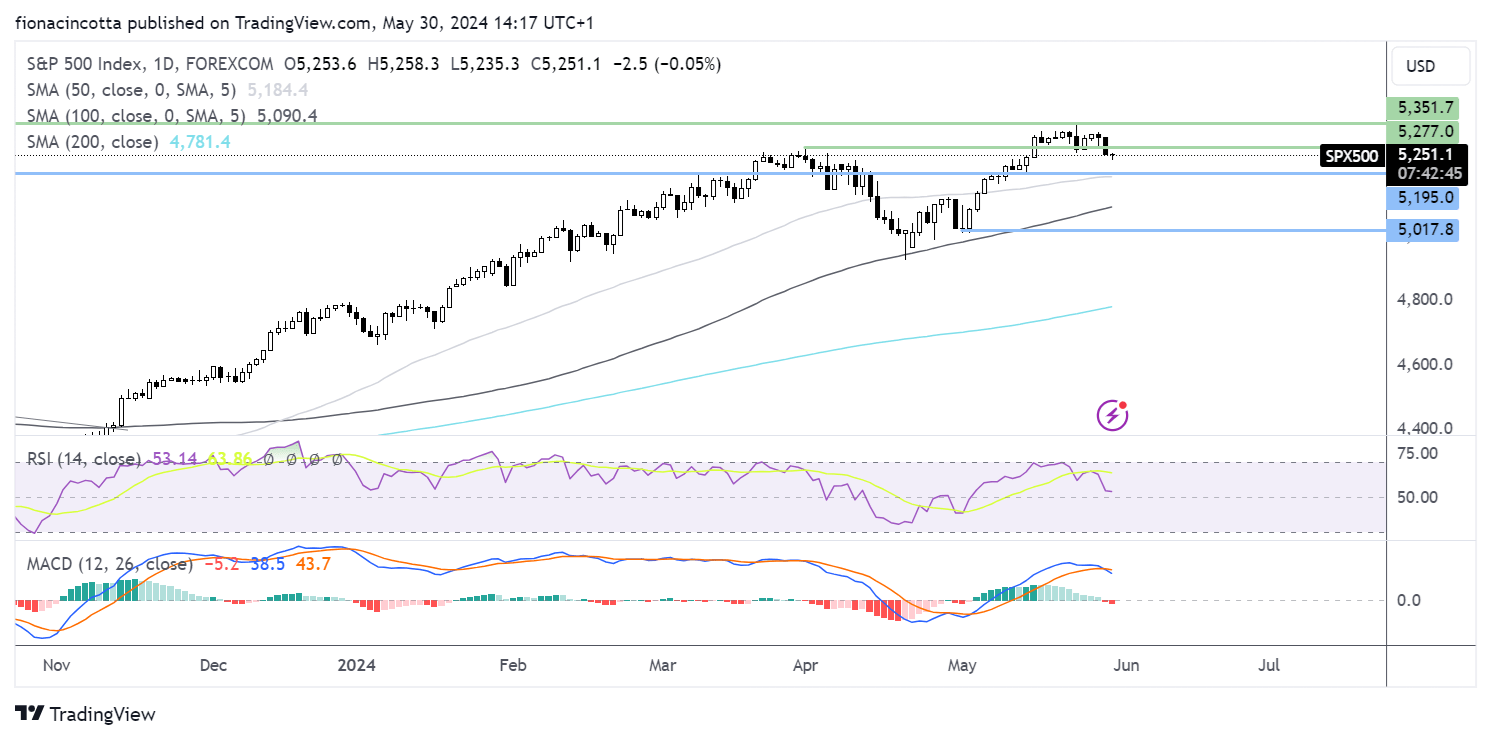Viewport: 1491px width, 740px height.
Task: Click the 4,800.0 price axis label
Action: (1425, 299)
